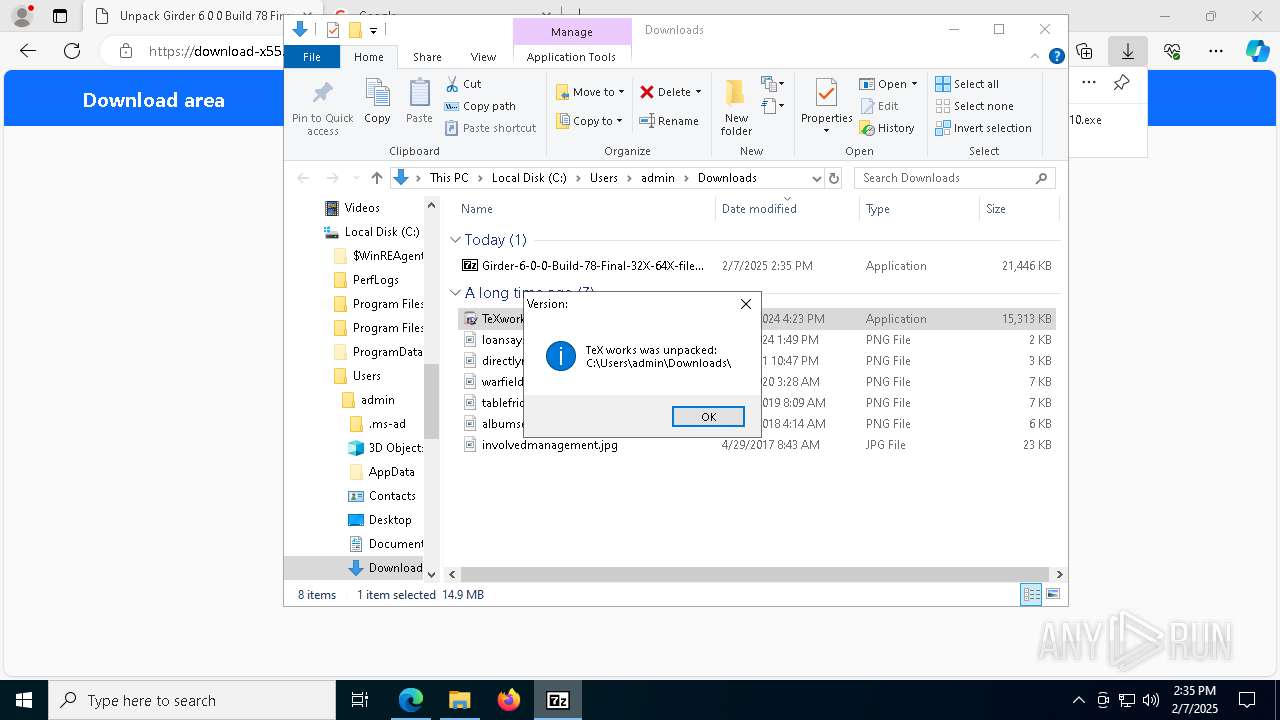Image resolution: width=1280 pixels, height=720 pixels.
Task: Click Edge back arrow
Action: pos(28,51)
